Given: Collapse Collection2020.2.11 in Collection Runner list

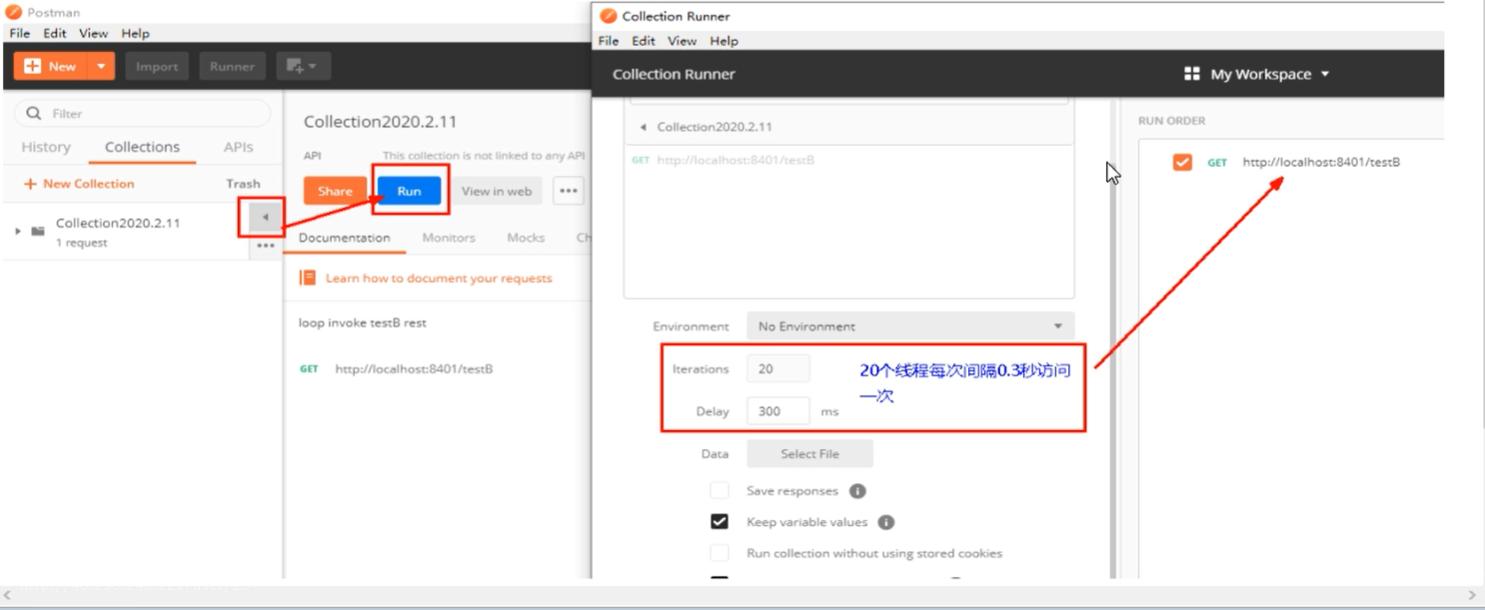Looking at the screenshot, I should pos(643,127).
